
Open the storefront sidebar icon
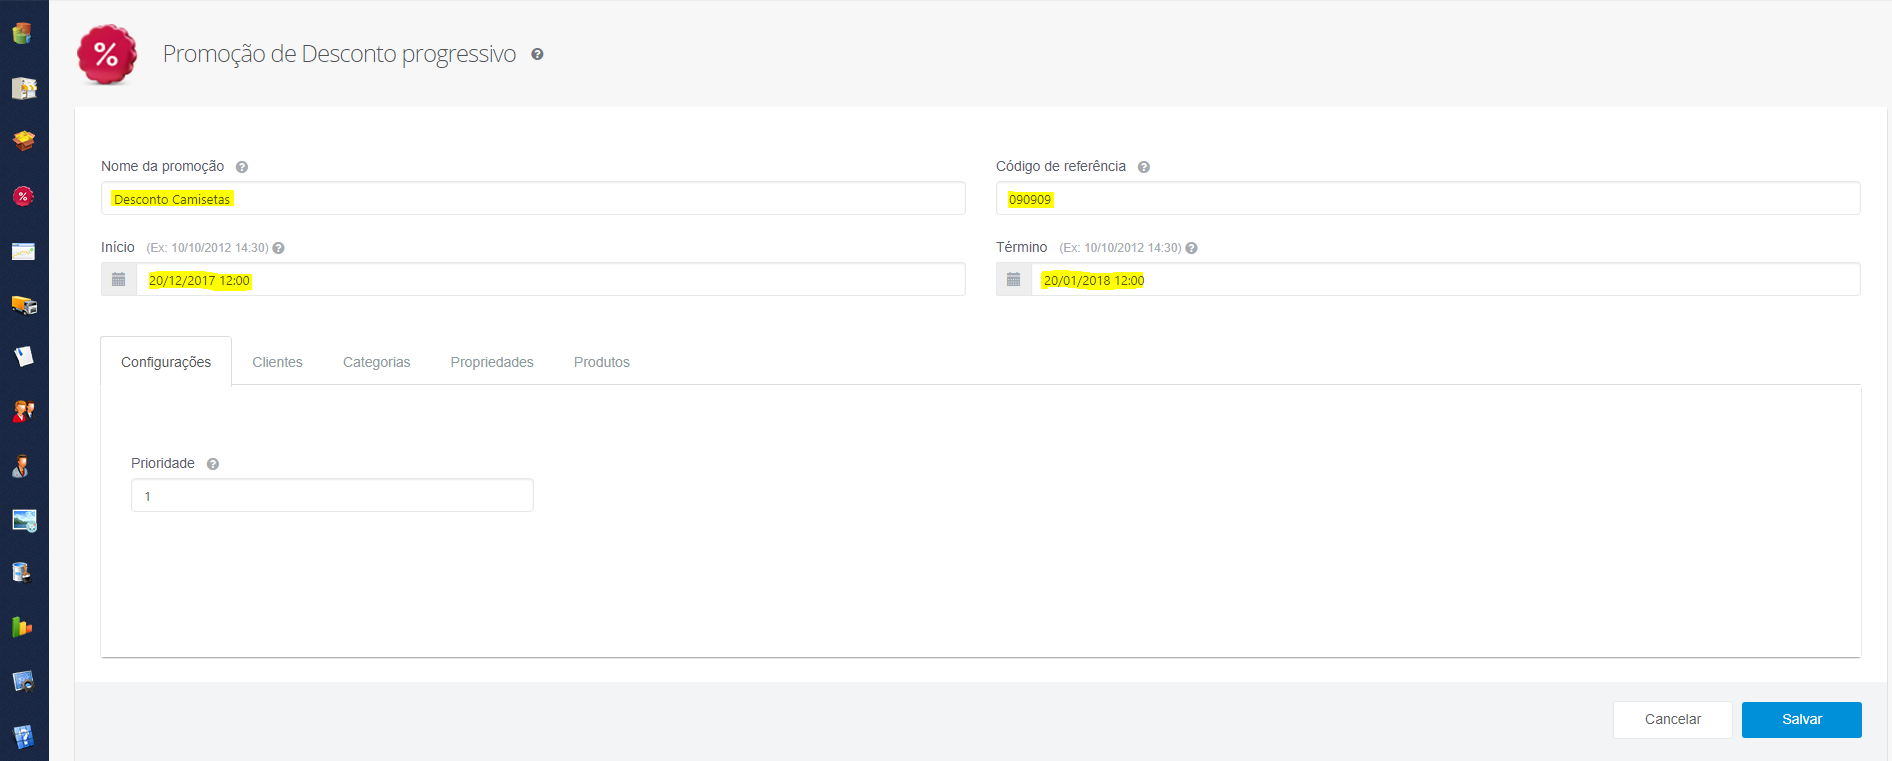pyautogui.click(x=24, y=88)
